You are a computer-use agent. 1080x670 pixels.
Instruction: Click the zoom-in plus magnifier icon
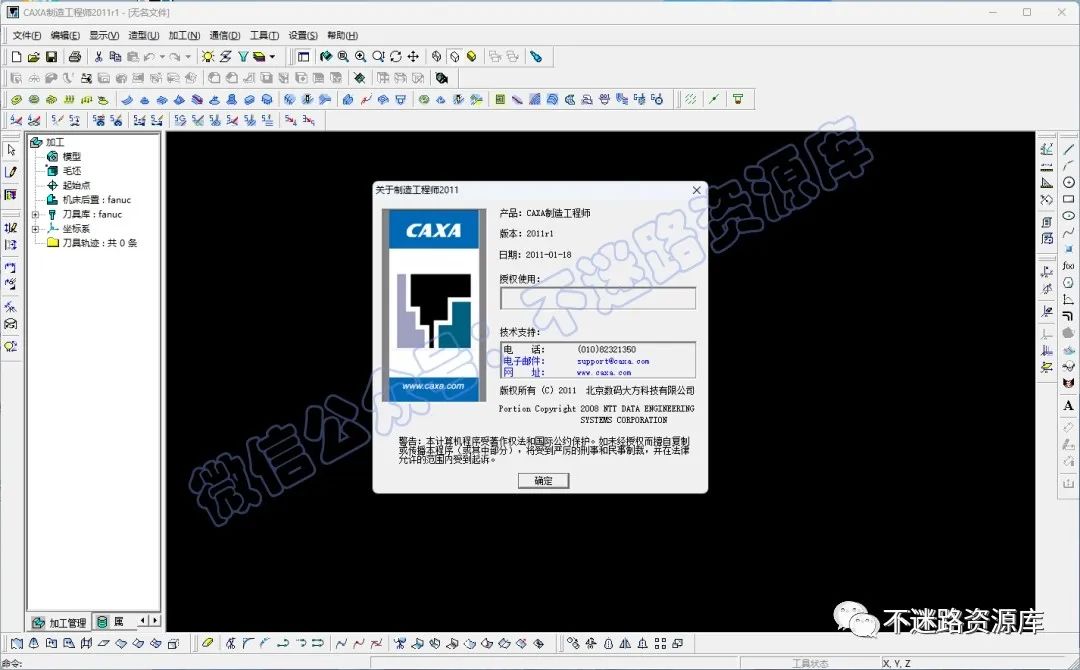(x=360, y=56)
